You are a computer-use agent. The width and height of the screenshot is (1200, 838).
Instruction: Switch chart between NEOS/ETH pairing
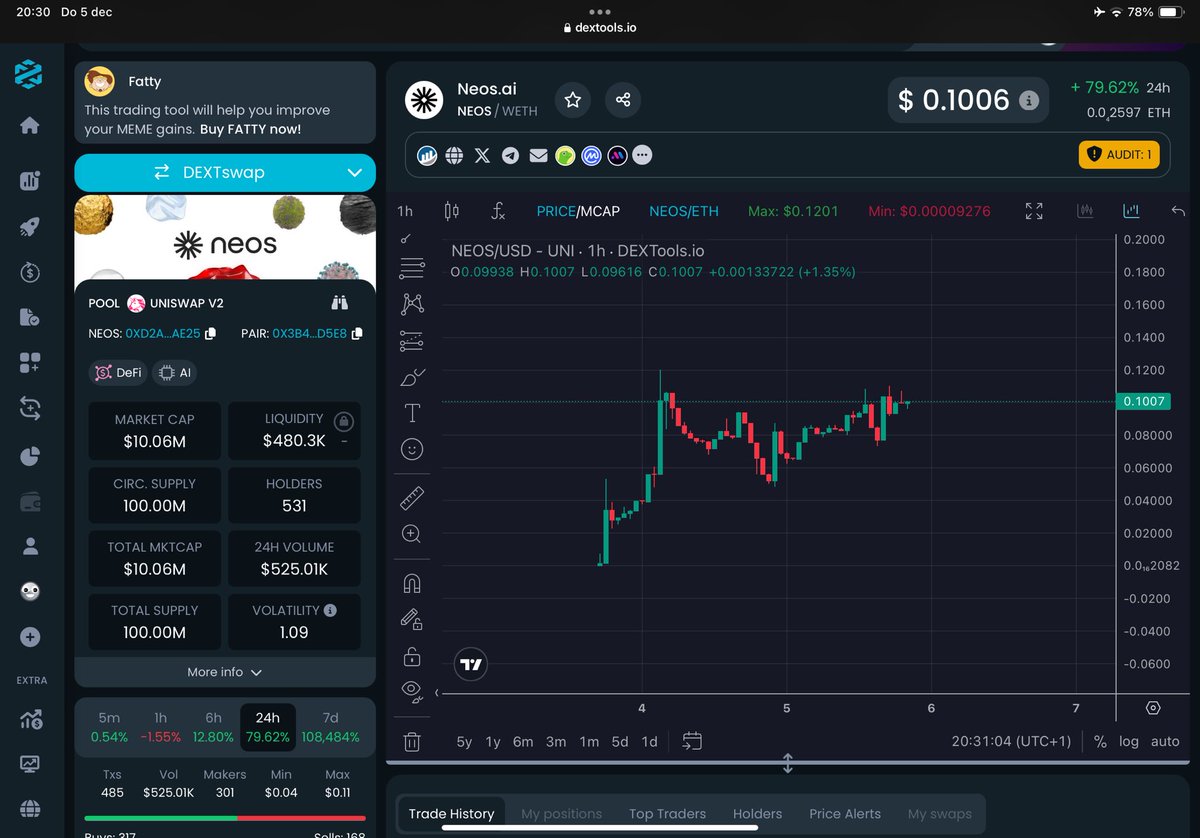coord(684,211)
